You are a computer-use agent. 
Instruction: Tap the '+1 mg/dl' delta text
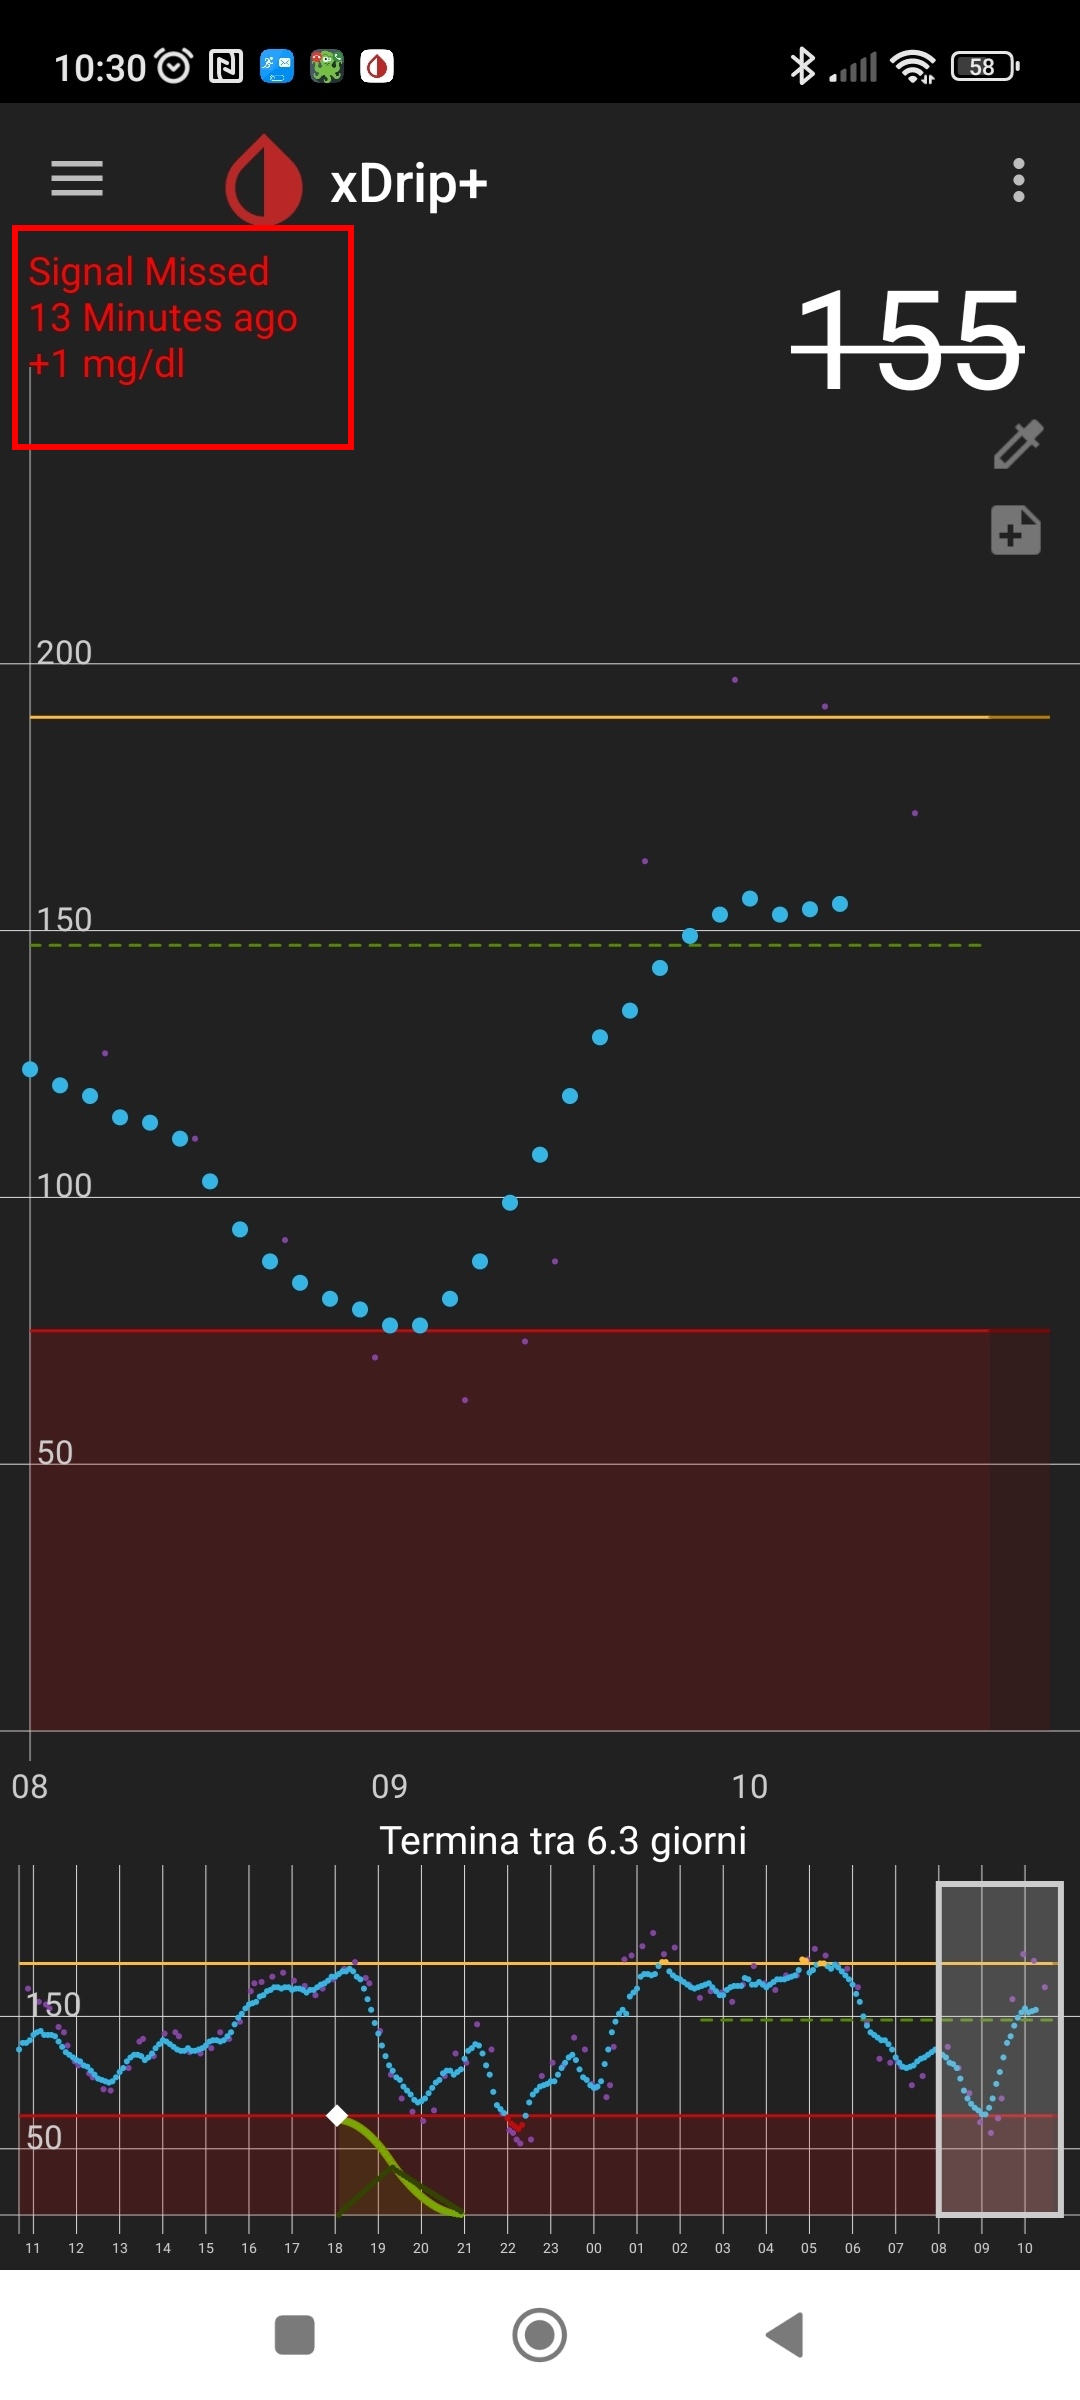coord(107,364)
